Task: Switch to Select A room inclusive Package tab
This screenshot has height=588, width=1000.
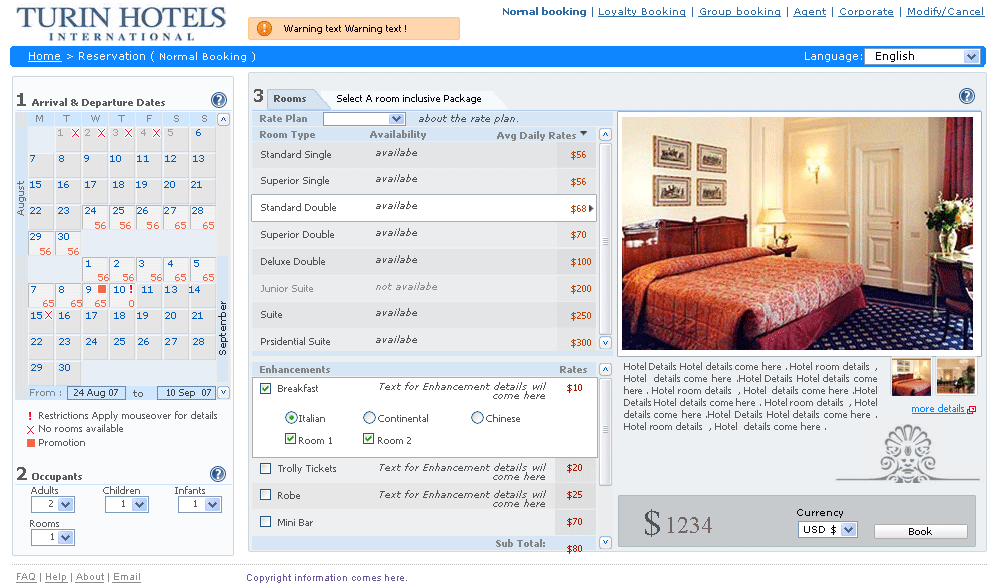Action: pyautogui.click(x=408, y=99)
